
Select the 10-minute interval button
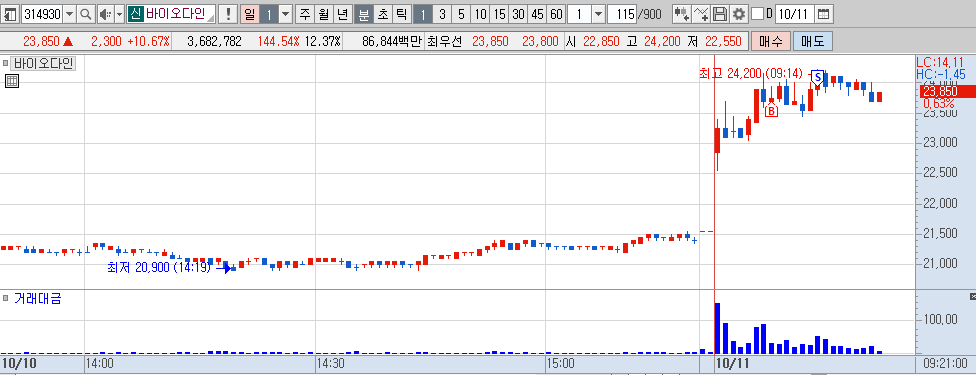pos(480,14)
